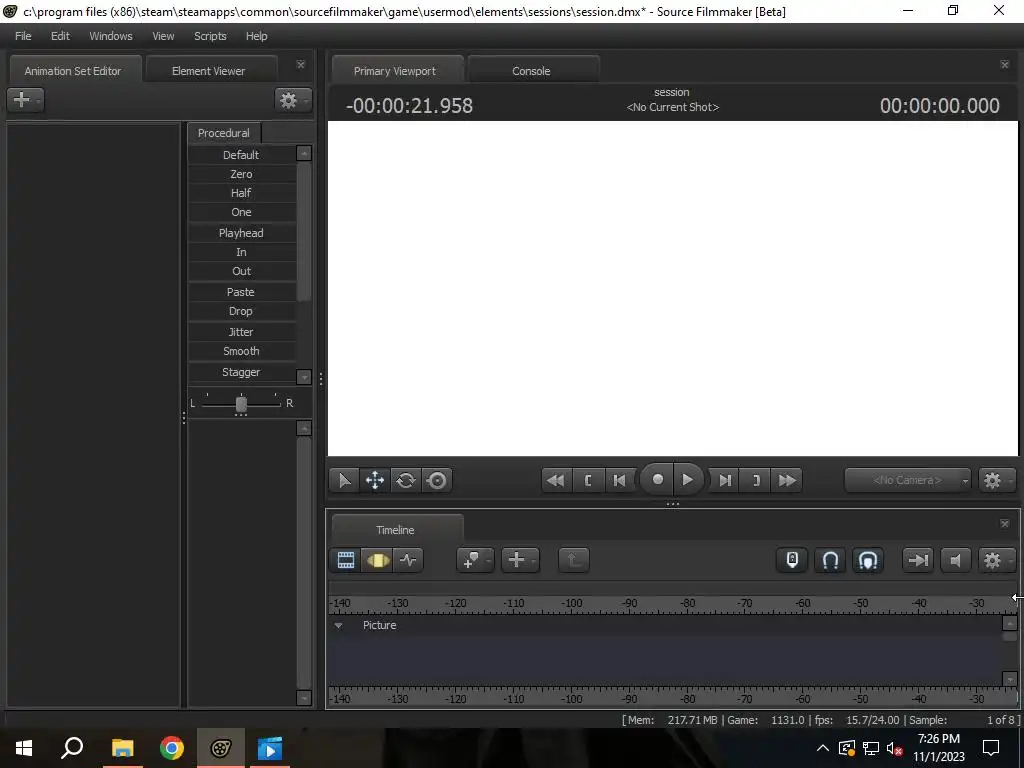Go to next clip bracket button
The image size is (1024, 768).
tap(756, 481)
